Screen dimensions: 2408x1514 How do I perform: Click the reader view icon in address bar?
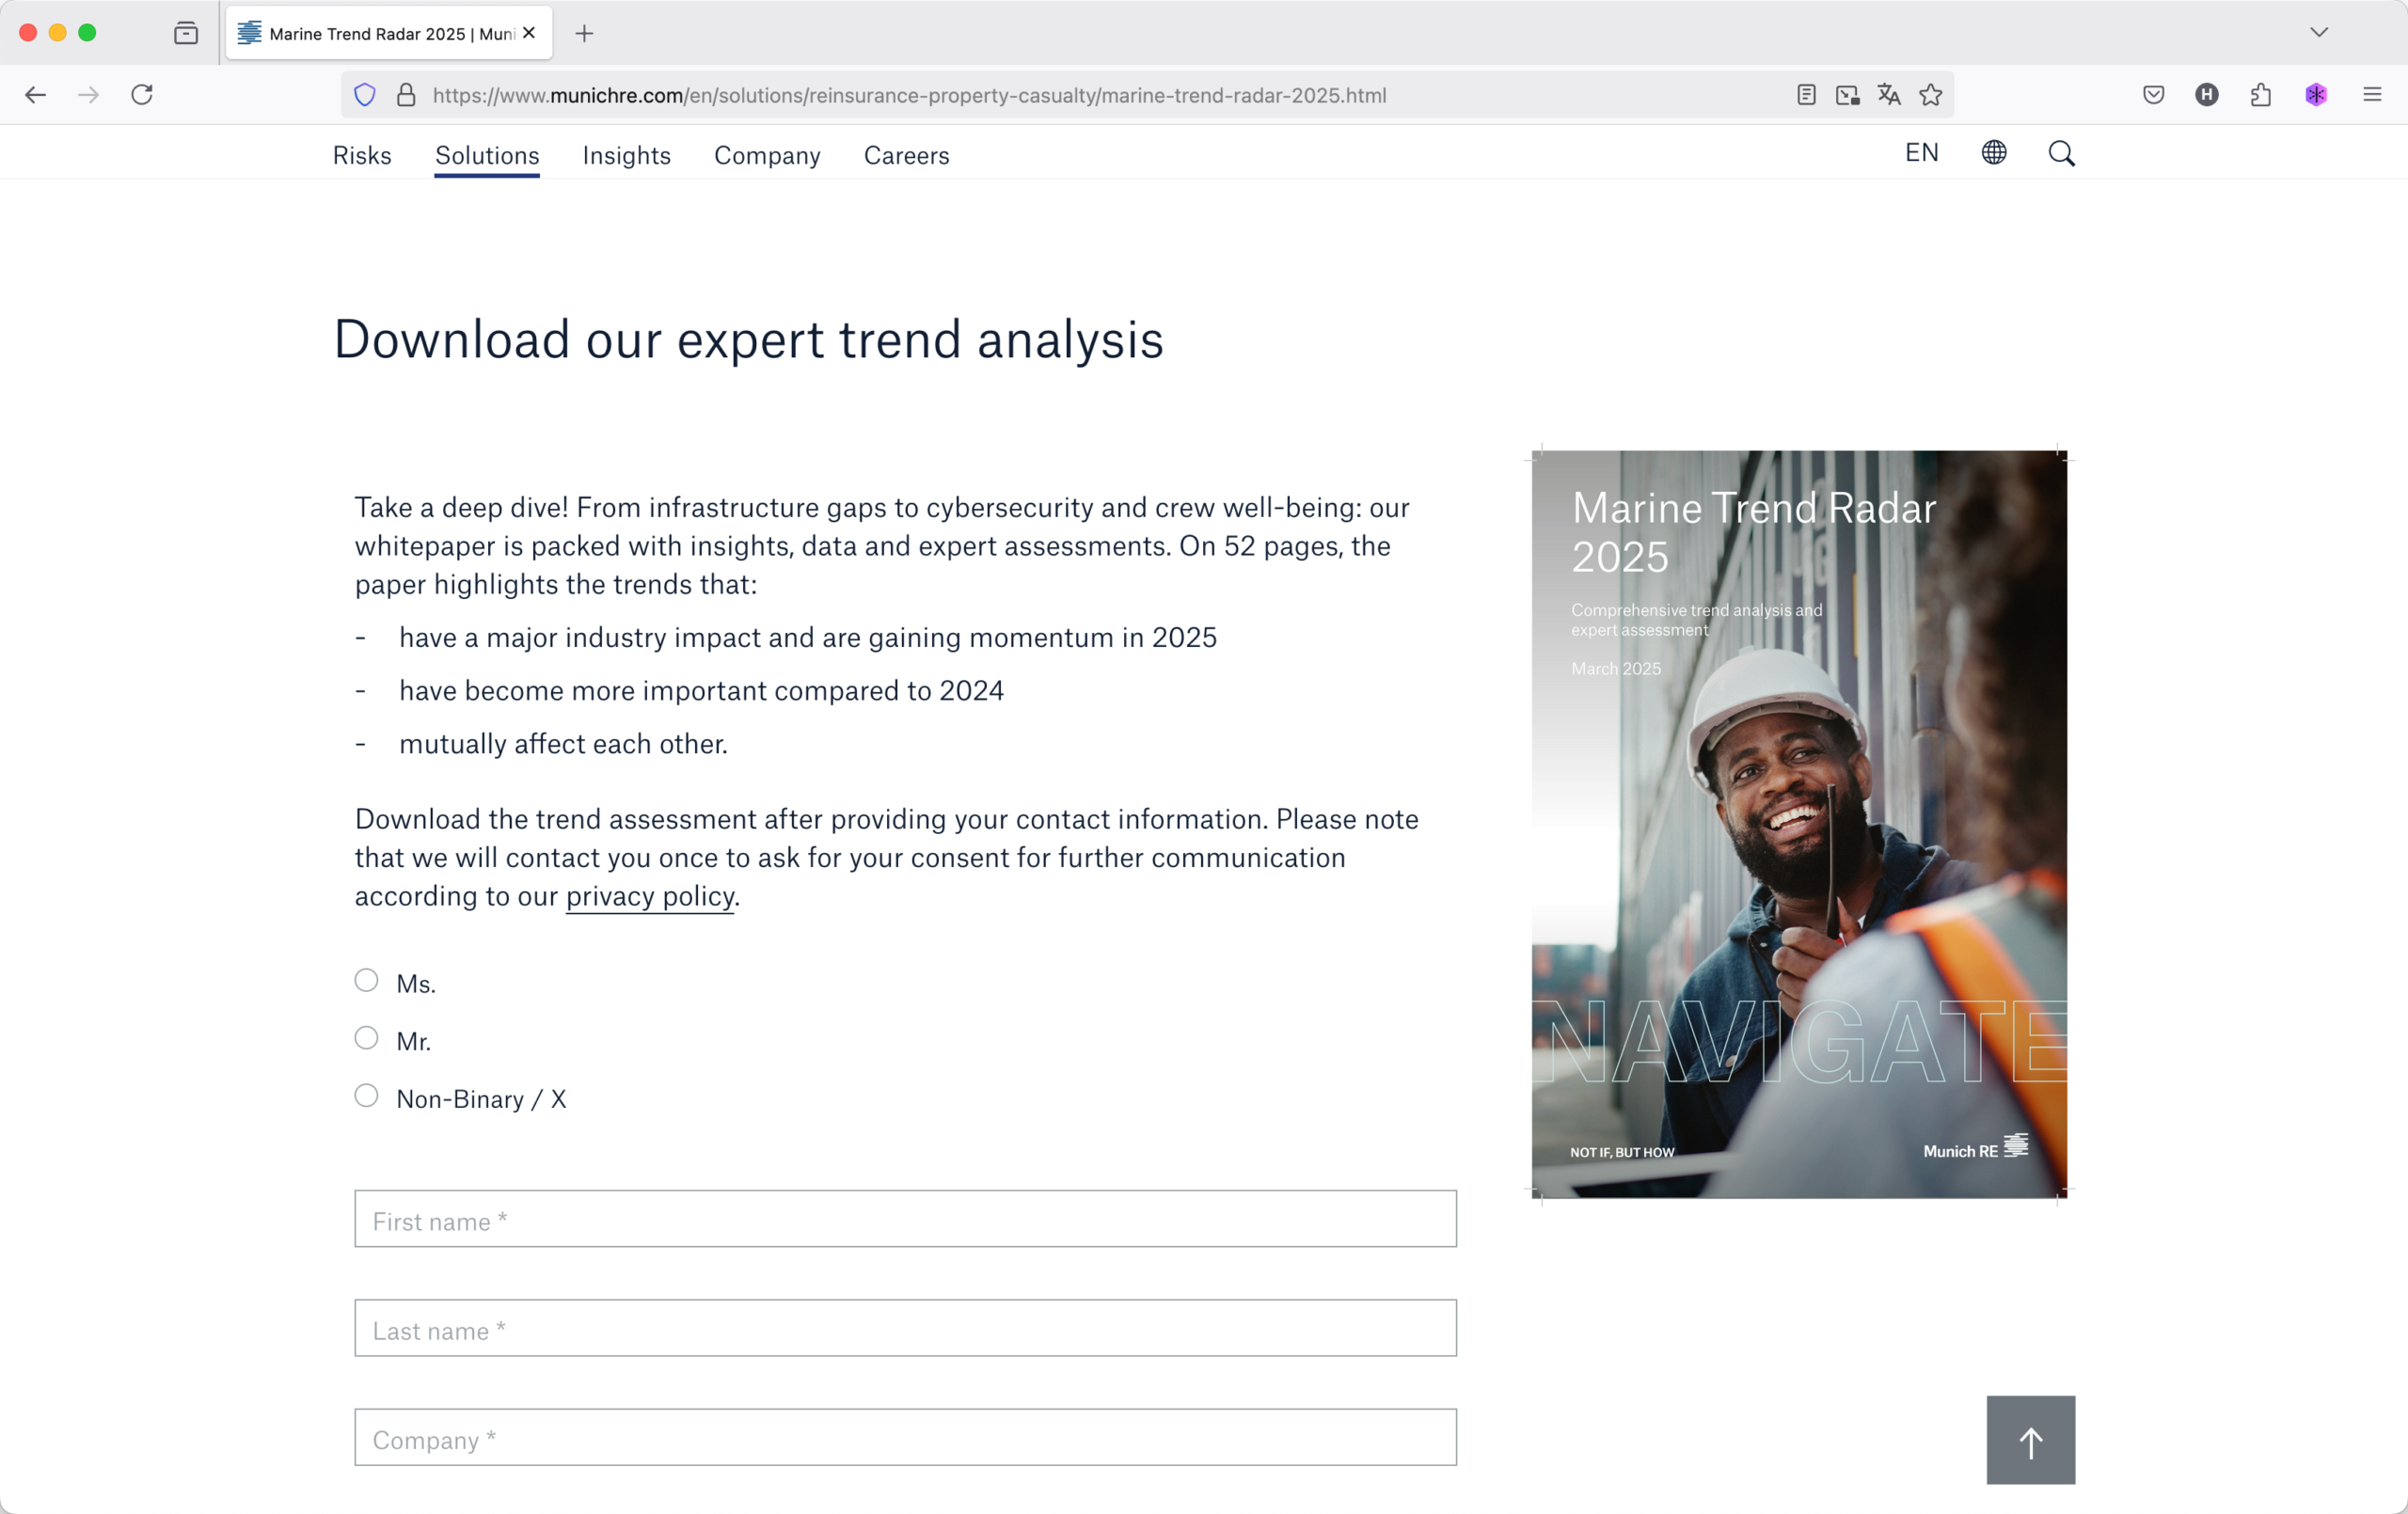[x=1806, y=95]
